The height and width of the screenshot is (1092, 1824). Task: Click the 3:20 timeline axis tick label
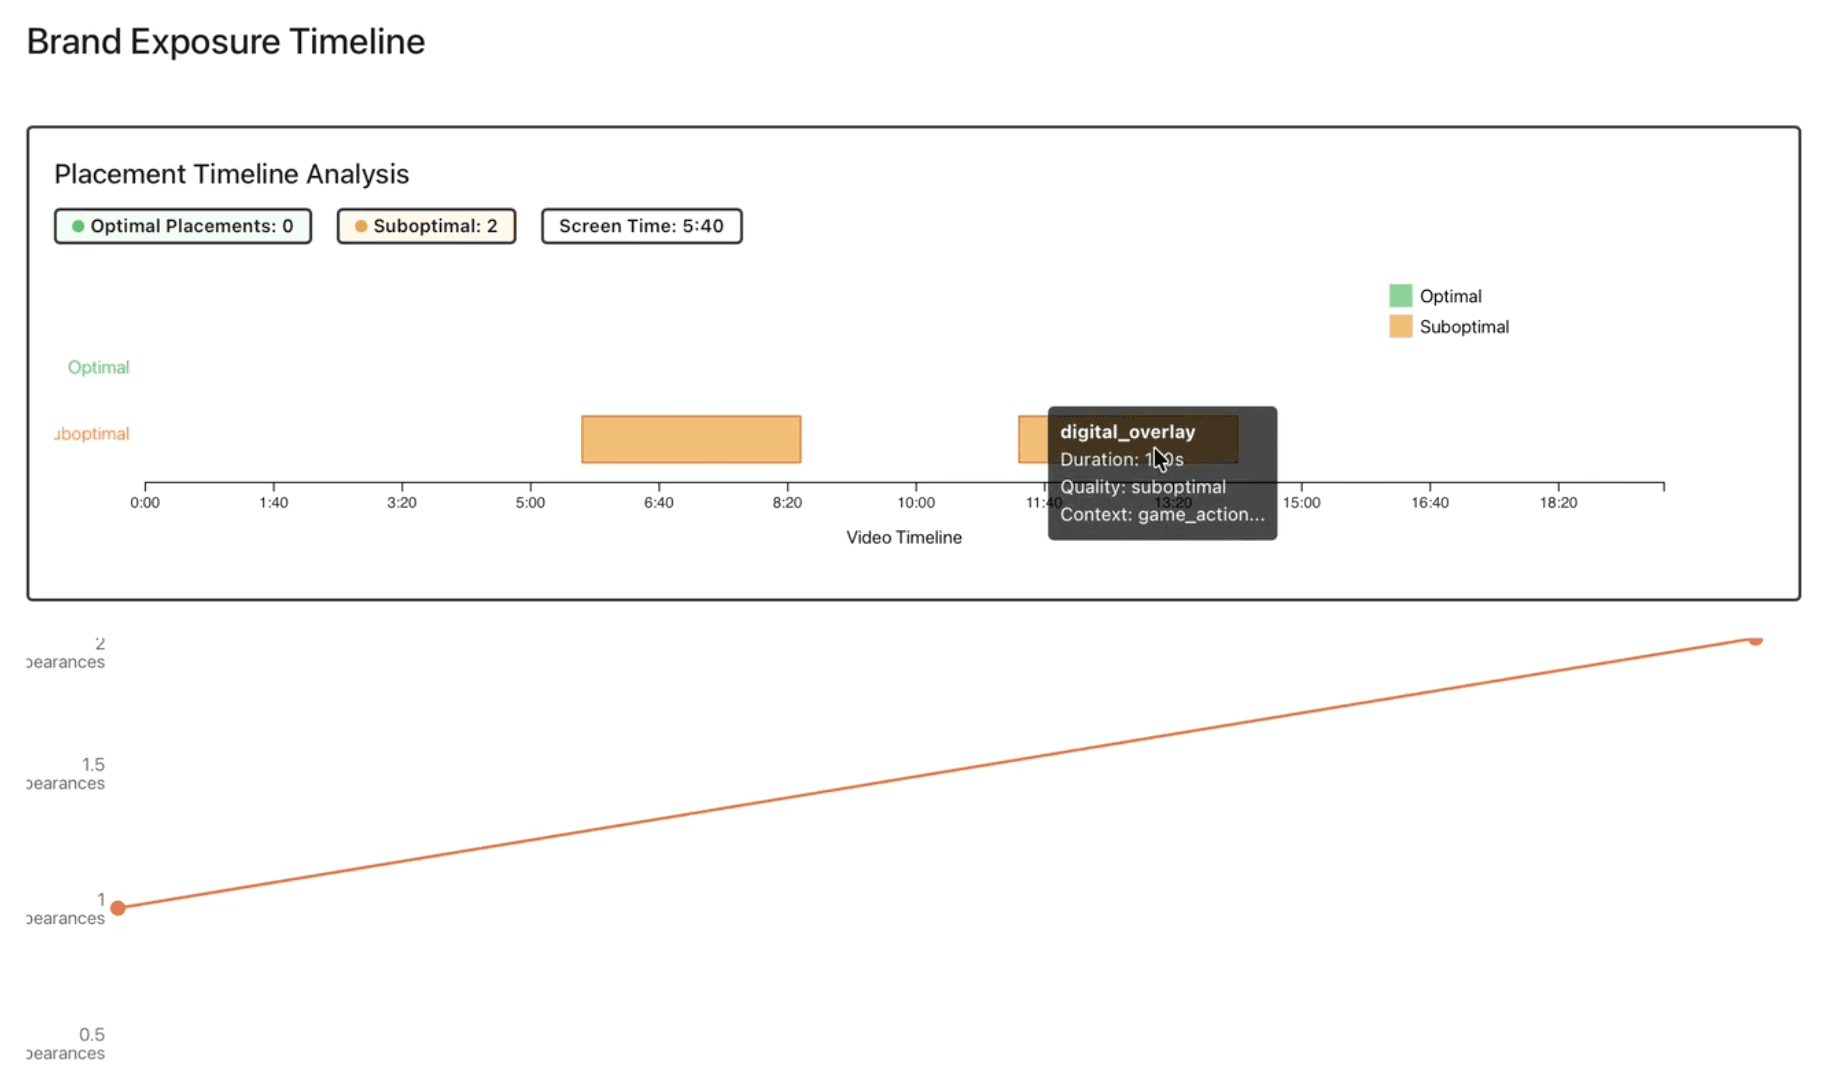coord(402,503)
